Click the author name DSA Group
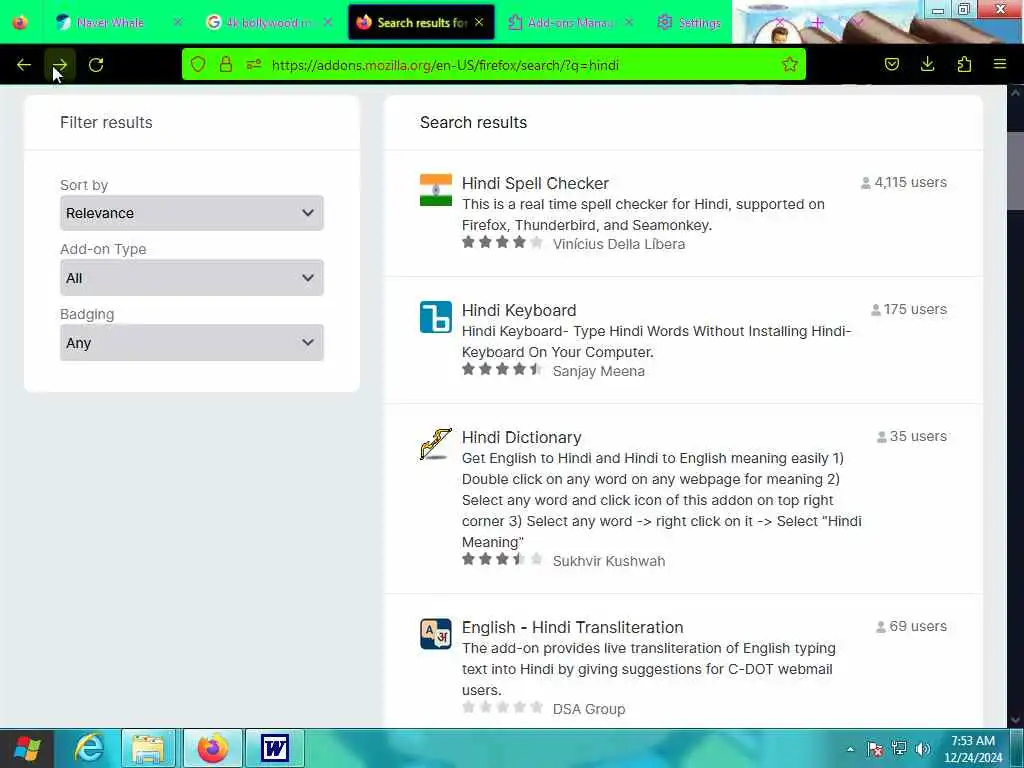Screen dimensions: 1024x768 pyautogui.click(x=588, y=709)
